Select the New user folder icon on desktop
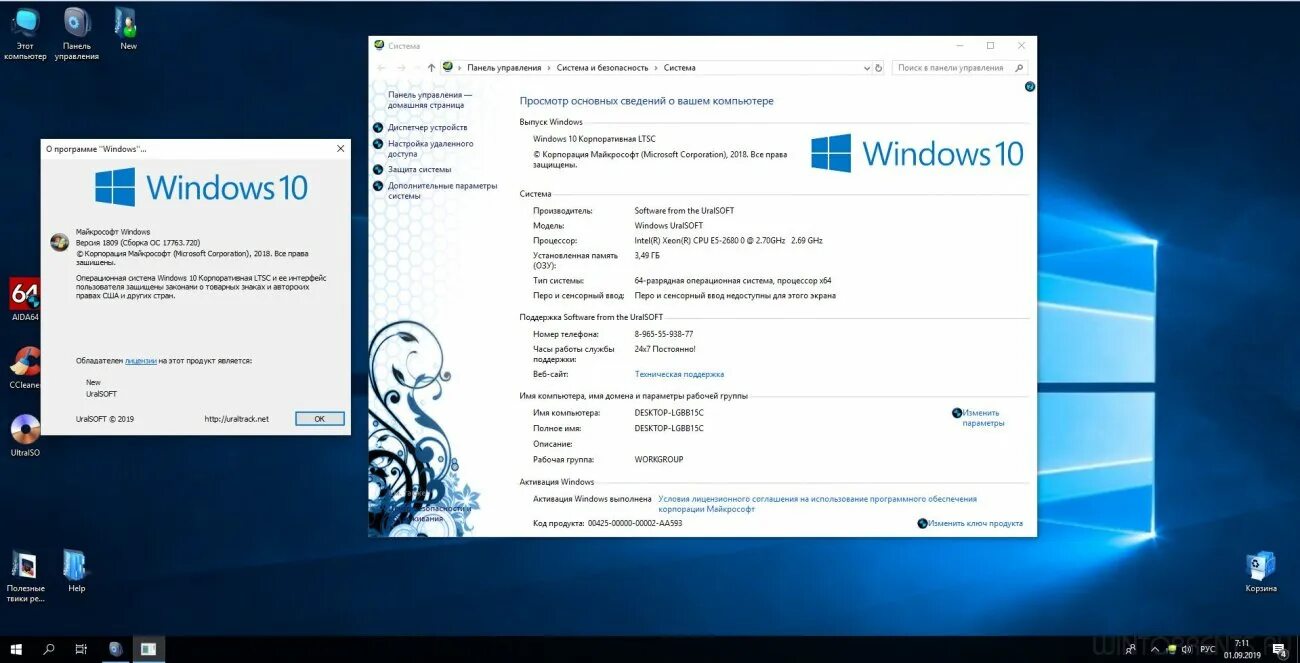Screen dimensions: 1300x663 (x=128, y=28)
